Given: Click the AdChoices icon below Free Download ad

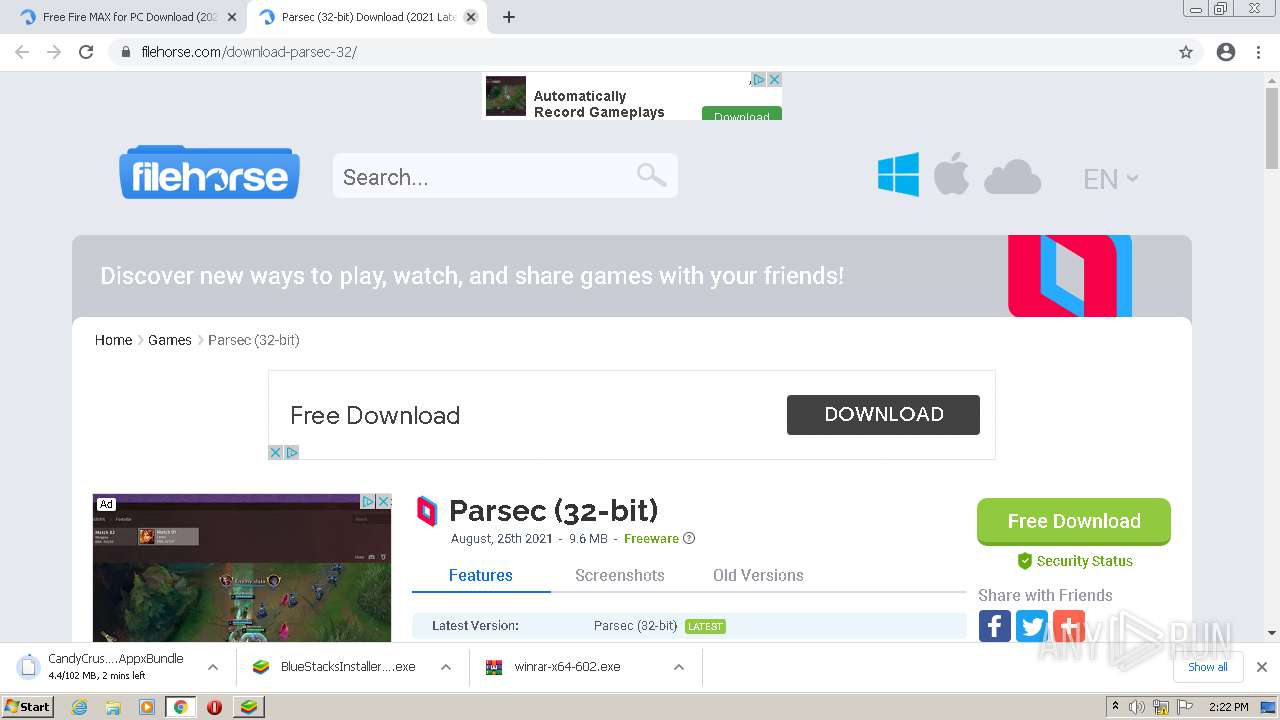Looking at the screenshot, I should [x=292, y=452].
